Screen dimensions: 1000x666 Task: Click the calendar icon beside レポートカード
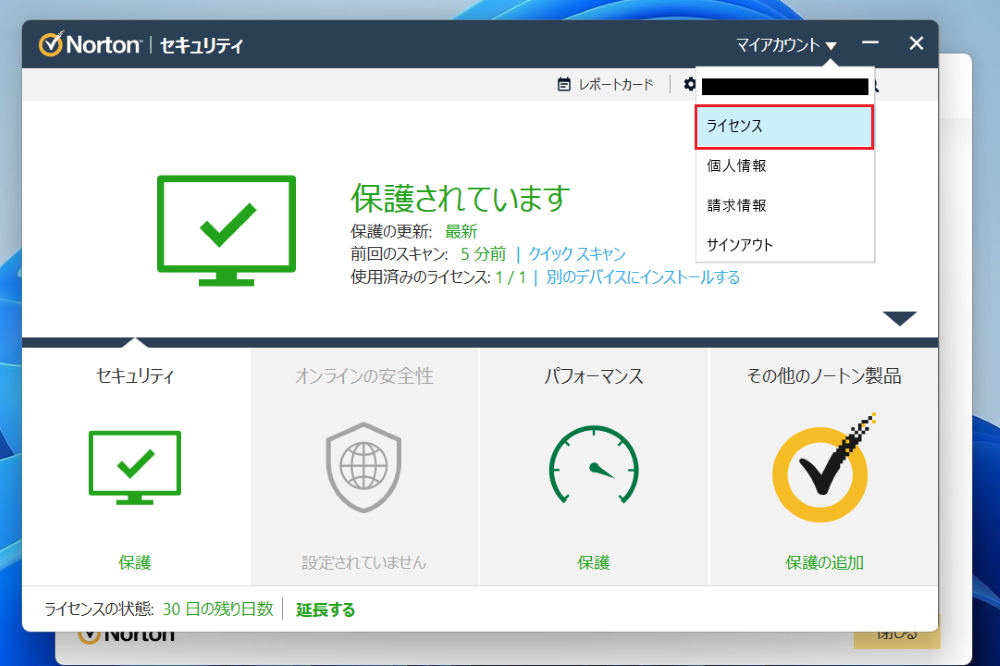(x=564, y=84)
